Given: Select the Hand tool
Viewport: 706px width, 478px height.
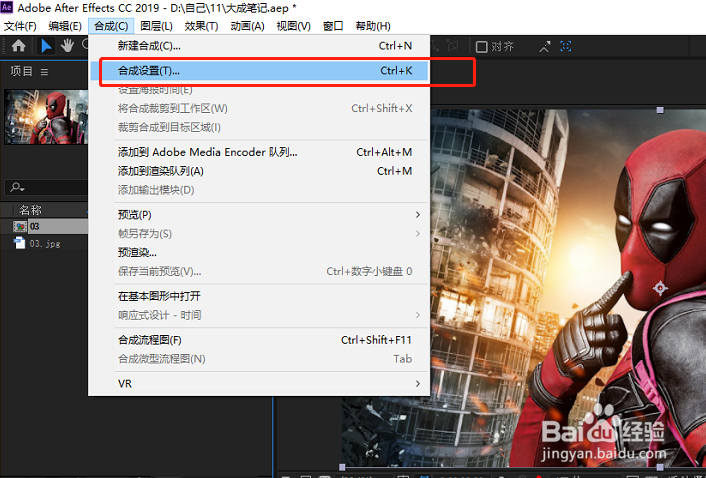Looking at the screenshot, I should point(68,45).
